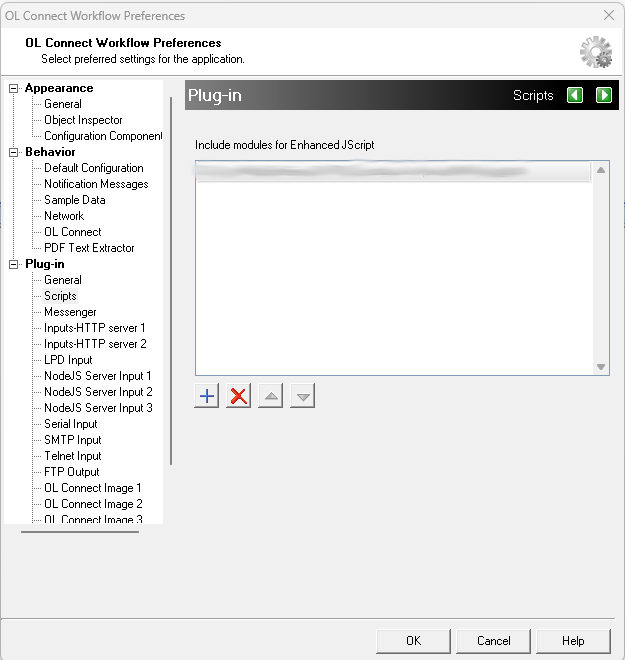Open PDF Text Extractor settings
625x660 pixels.
[x=89, y=248]
